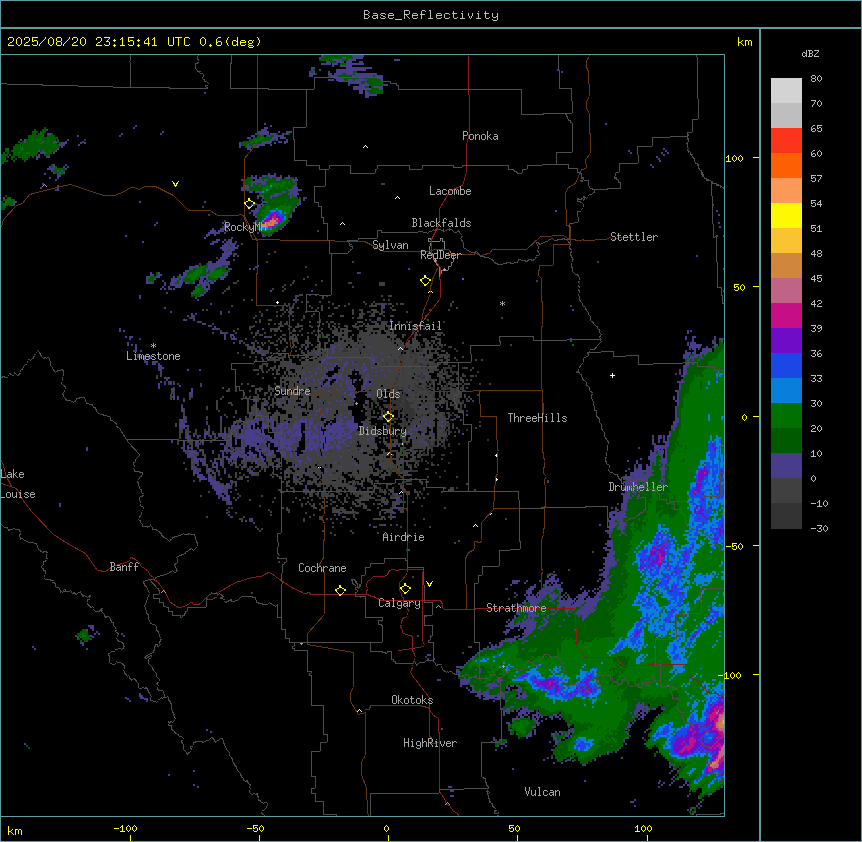Viewport: 862px width, 842px height.
Task: Click the yellow diamond marker south of RedDeer
Action: coord(425,281)
